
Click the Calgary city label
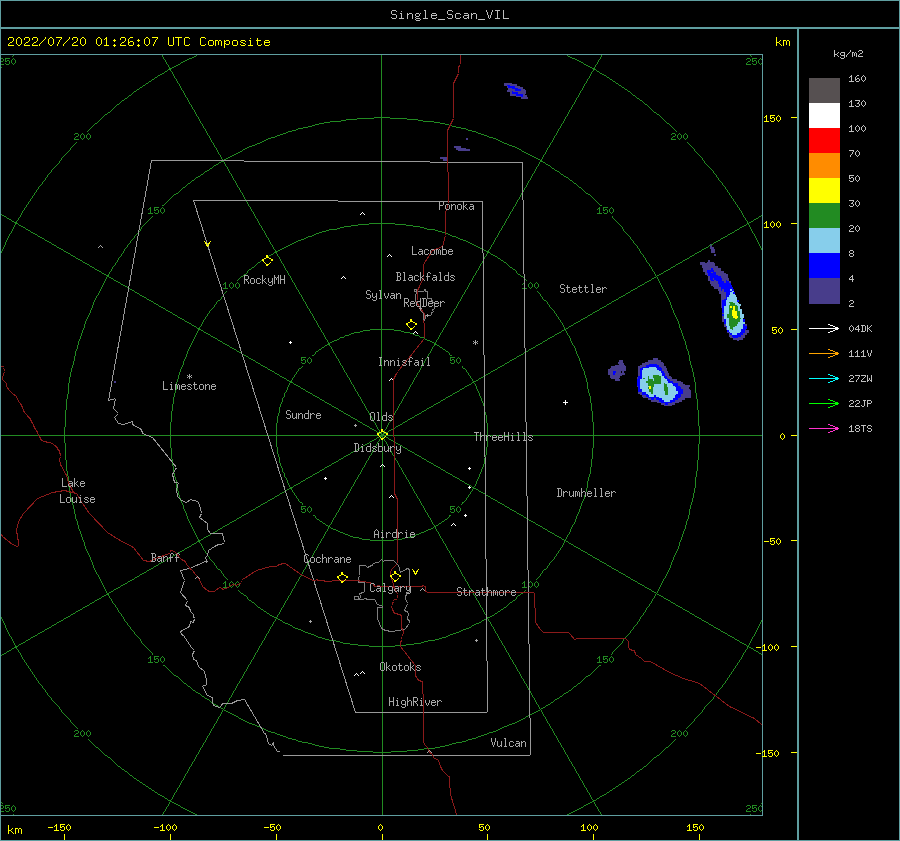pyautogui.click(x=390, y=588)
